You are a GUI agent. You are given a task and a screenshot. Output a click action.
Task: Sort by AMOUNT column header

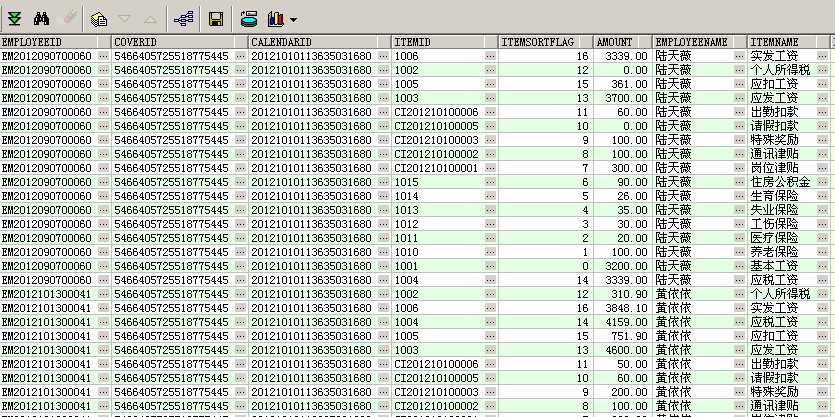tap(623, 42)
